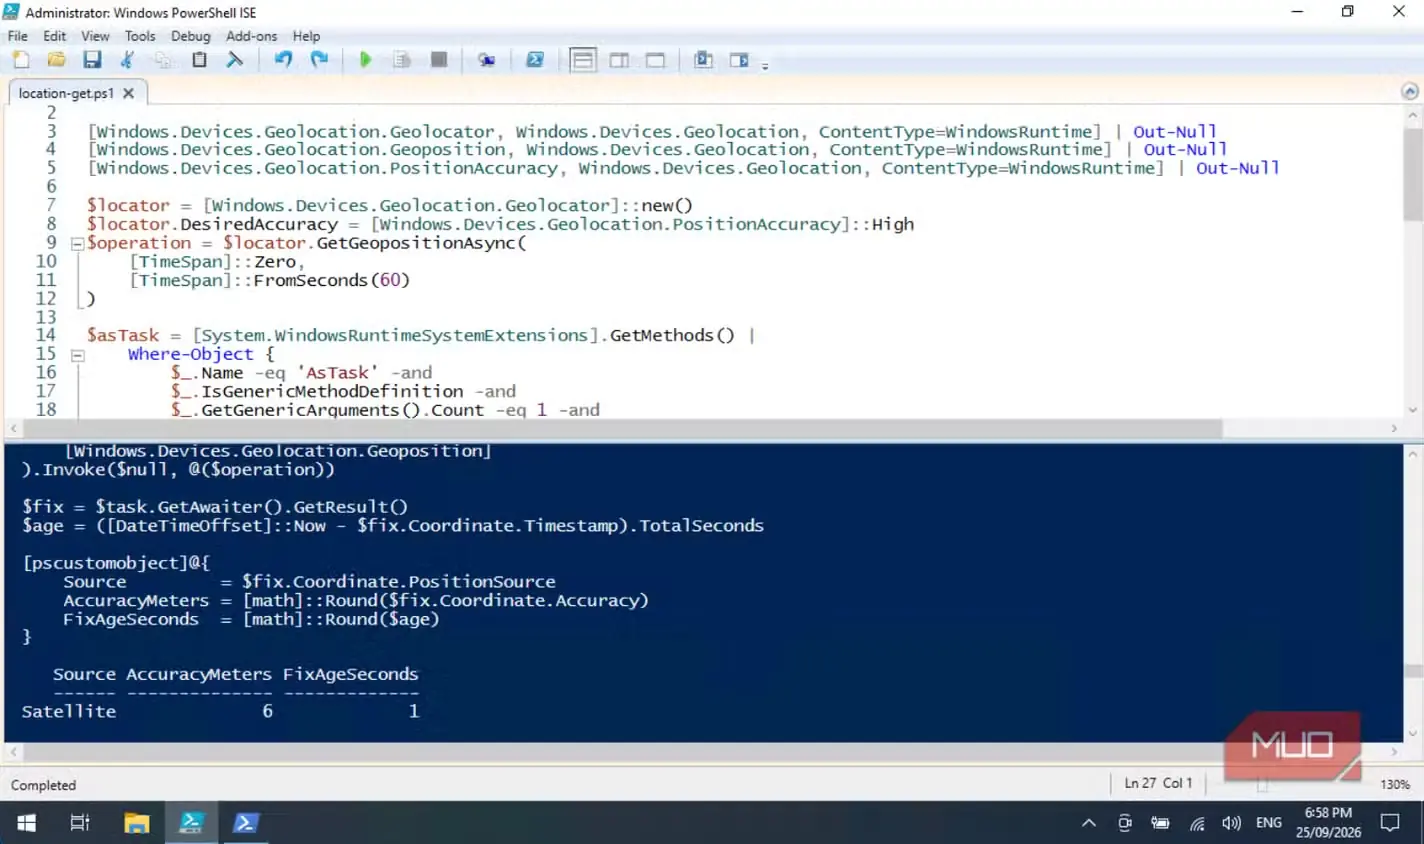Show script pane on the right
This screenshot has height=844, width=1424.
[x=619, y=60]
